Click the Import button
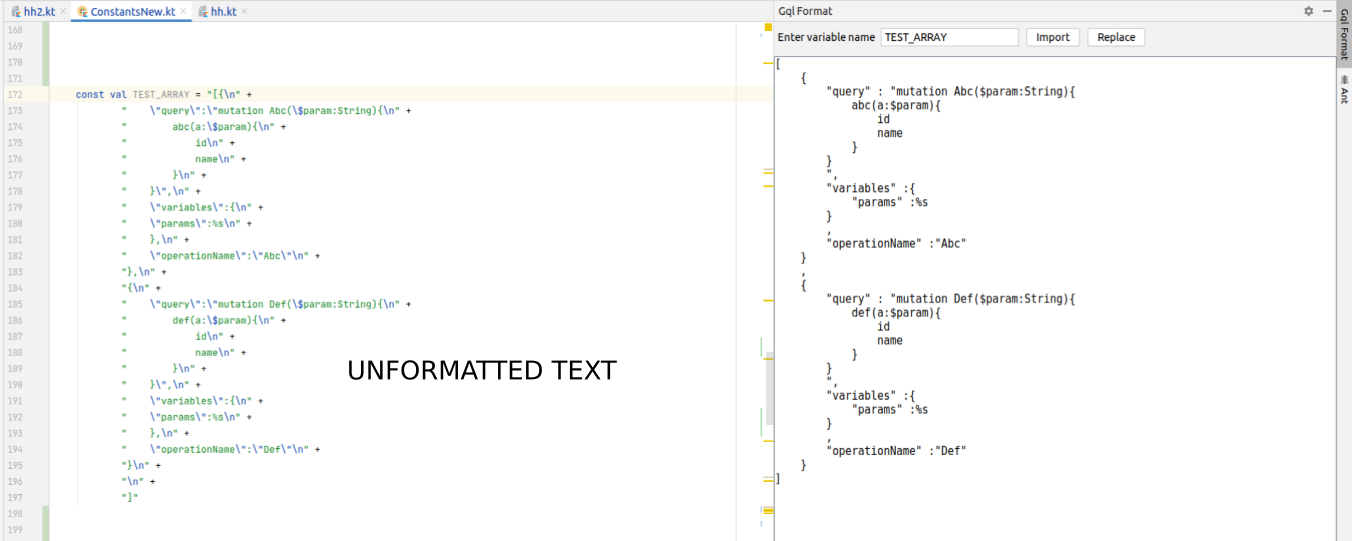Screen dimensions: 1352x541 pyautogui.click(x=1053, y=37)
